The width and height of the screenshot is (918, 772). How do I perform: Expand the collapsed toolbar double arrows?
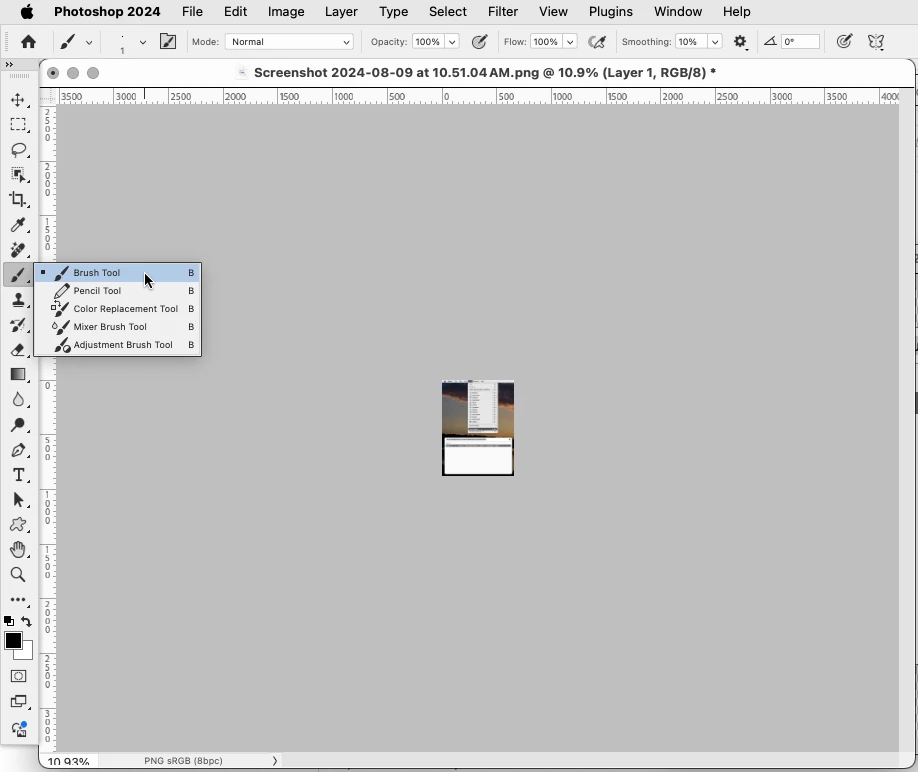click(9, 64)
